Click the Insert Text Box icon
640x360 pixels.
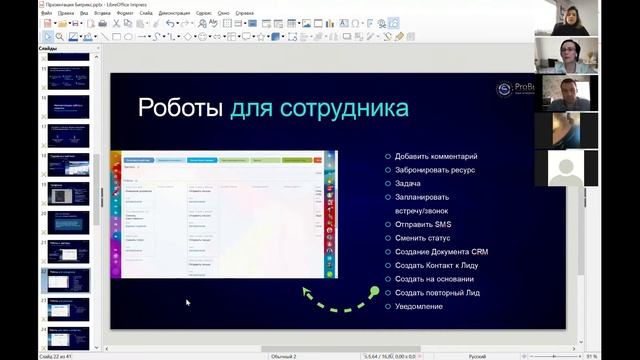(344, 24)
